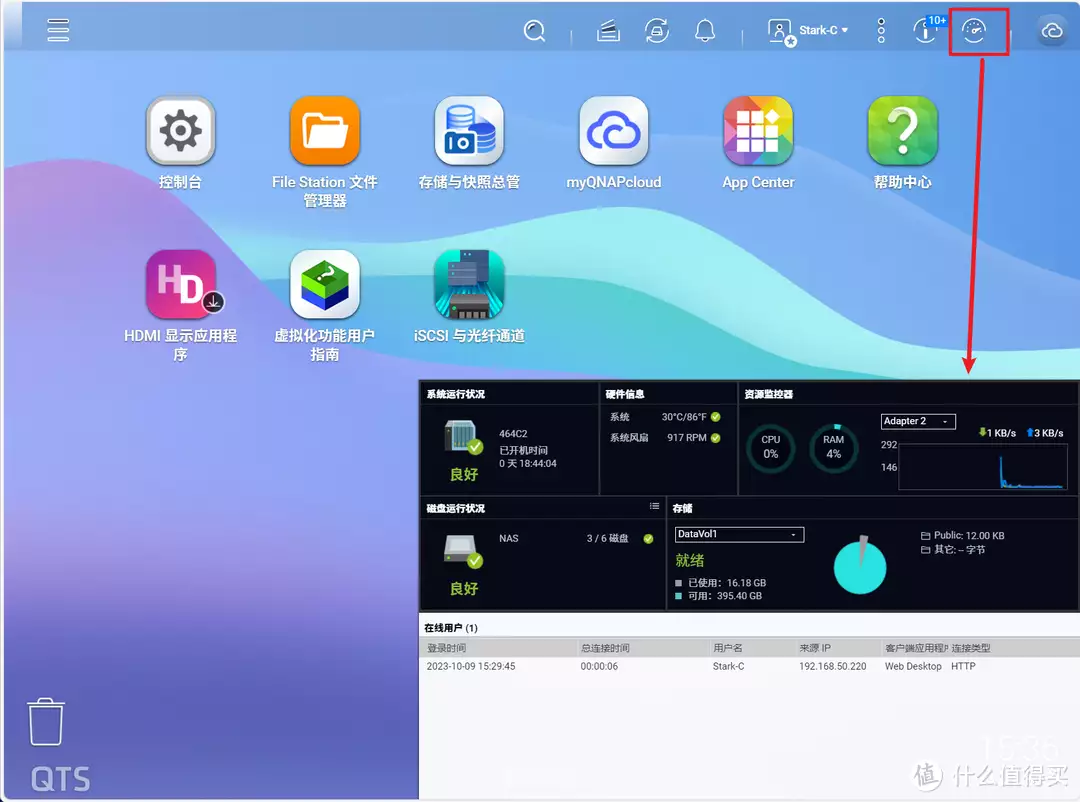The height and width of the screenshot is (802, 1080).
Task: Expand the Stark-C user dropdown
Action: 823,30
